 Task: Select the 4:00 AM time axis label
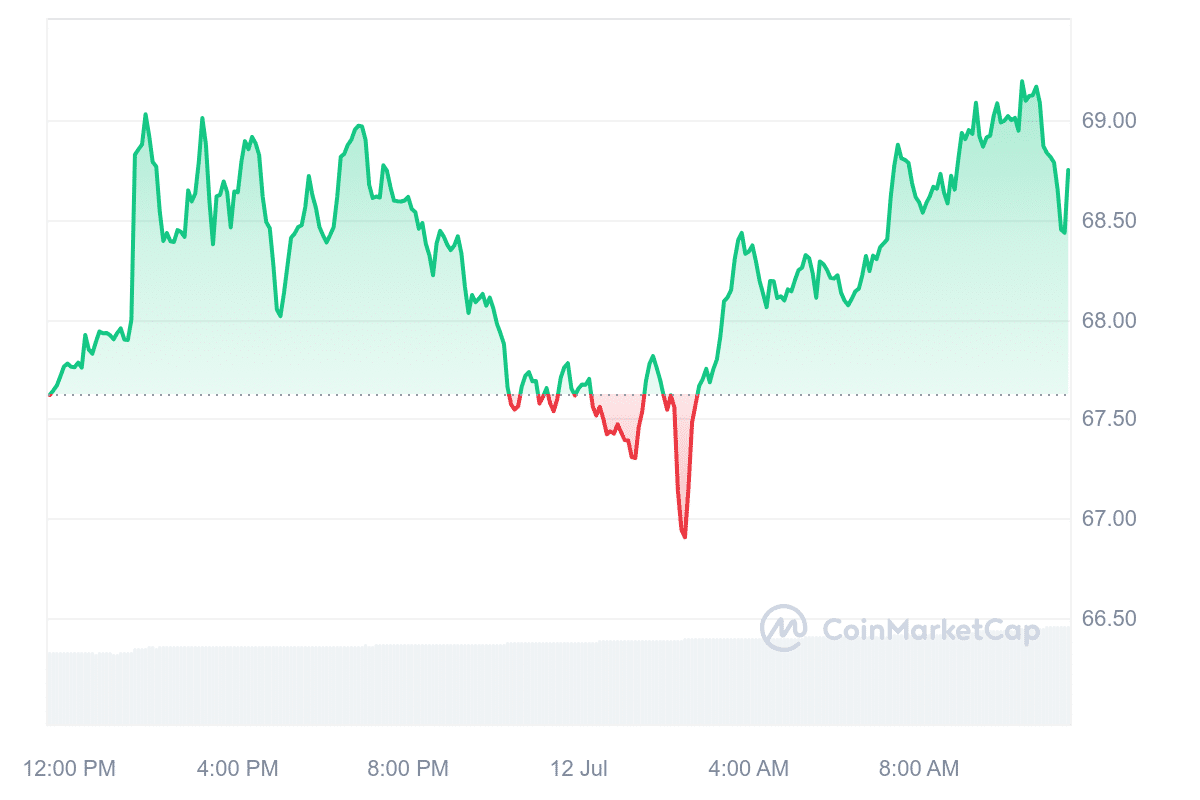coord(748,768)
